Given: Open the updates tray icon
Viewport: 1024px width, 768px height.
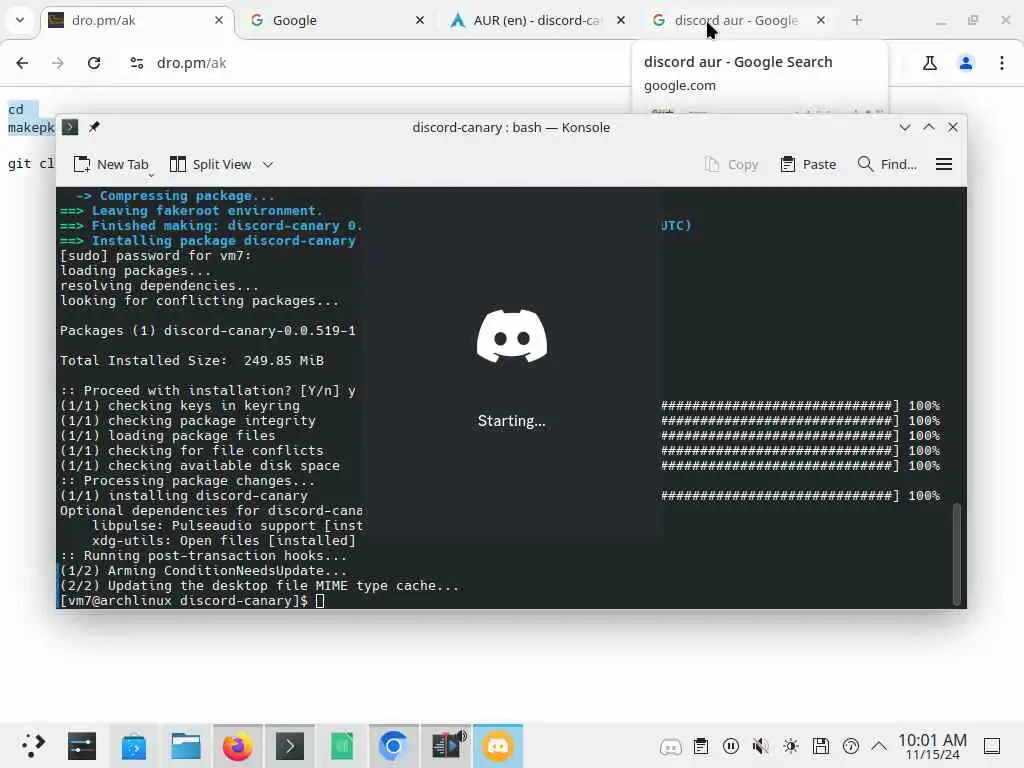Looking at the screenshot, I should [x=850, y=746].
